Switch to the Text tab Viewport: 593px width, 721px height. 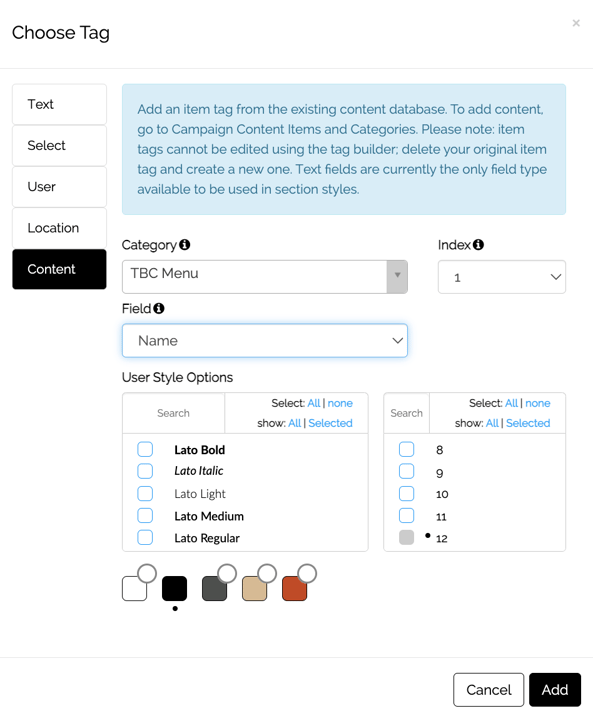[59, 104]
